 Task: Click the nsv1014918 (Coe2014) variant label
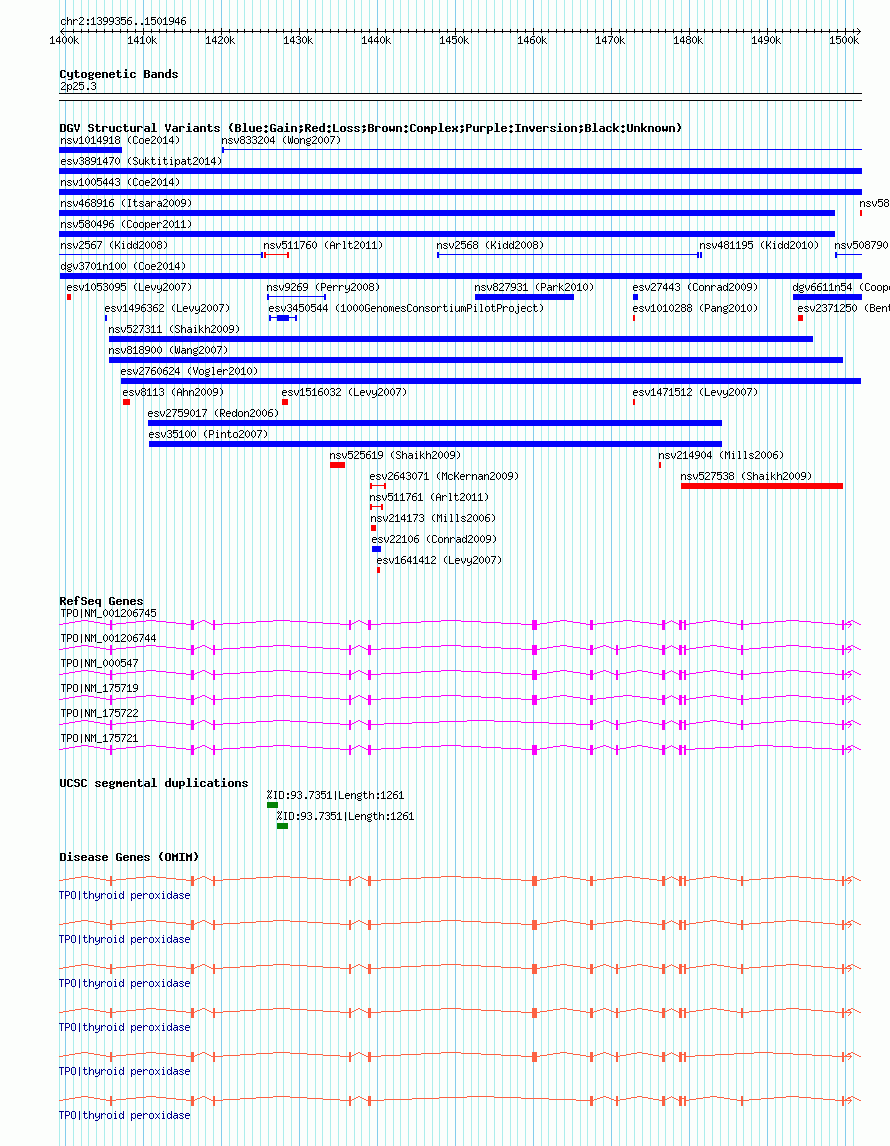(120, 140)
